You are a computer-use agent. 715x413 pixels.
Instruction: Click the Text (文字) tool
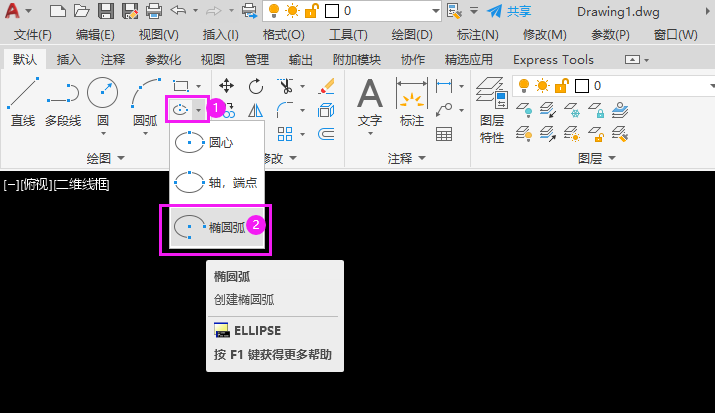[x=370, y=103]
